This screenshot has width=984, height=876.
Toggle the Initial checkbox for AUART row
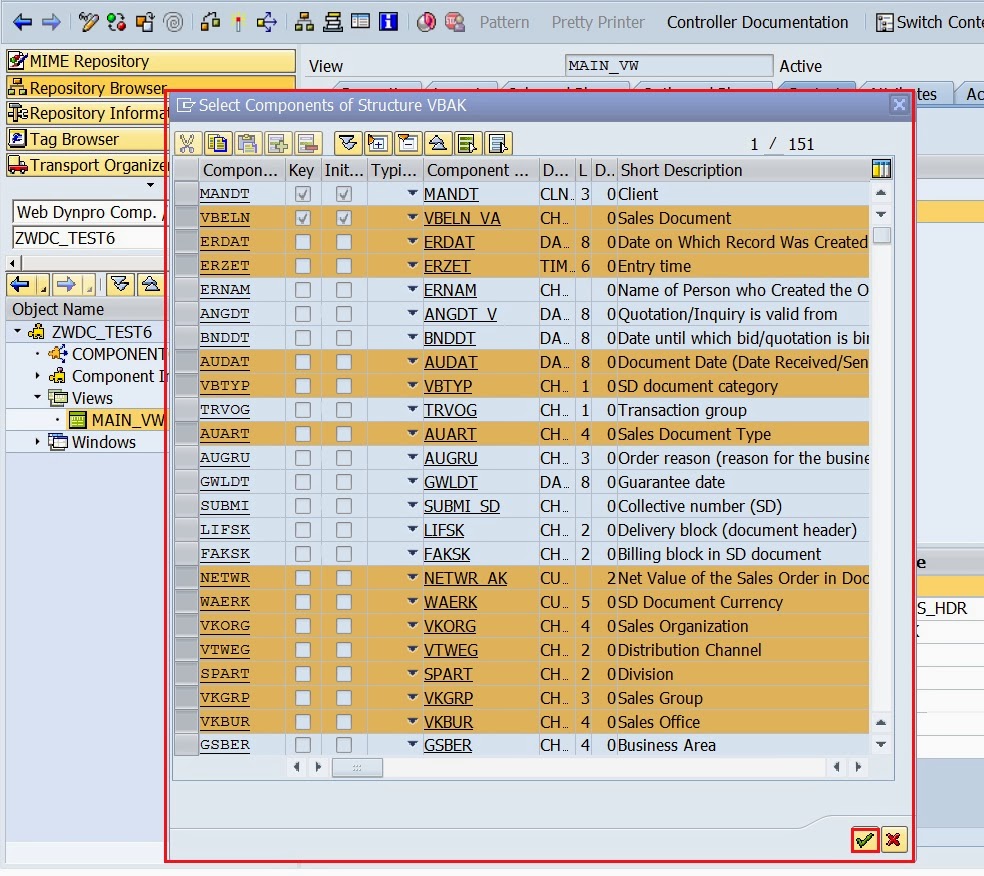coord(344,434)
